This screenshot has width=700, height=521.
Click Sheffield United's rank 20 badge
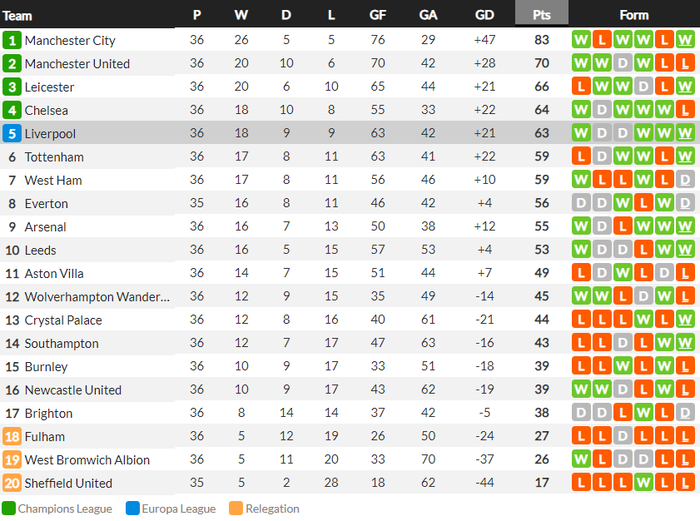click(x=12, y=484)
